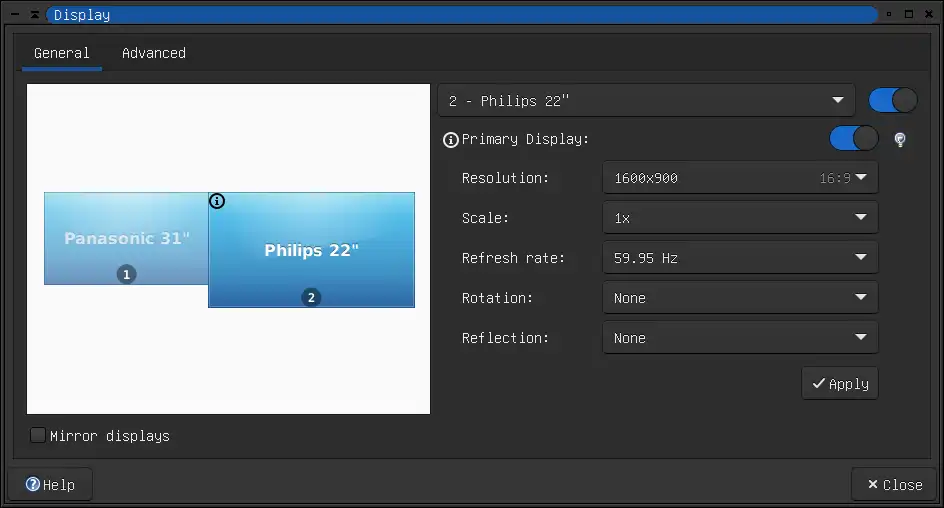This screenshot has height=508, width=944.
Task: Click the checkmark icon on Apply
Action: 818,383
